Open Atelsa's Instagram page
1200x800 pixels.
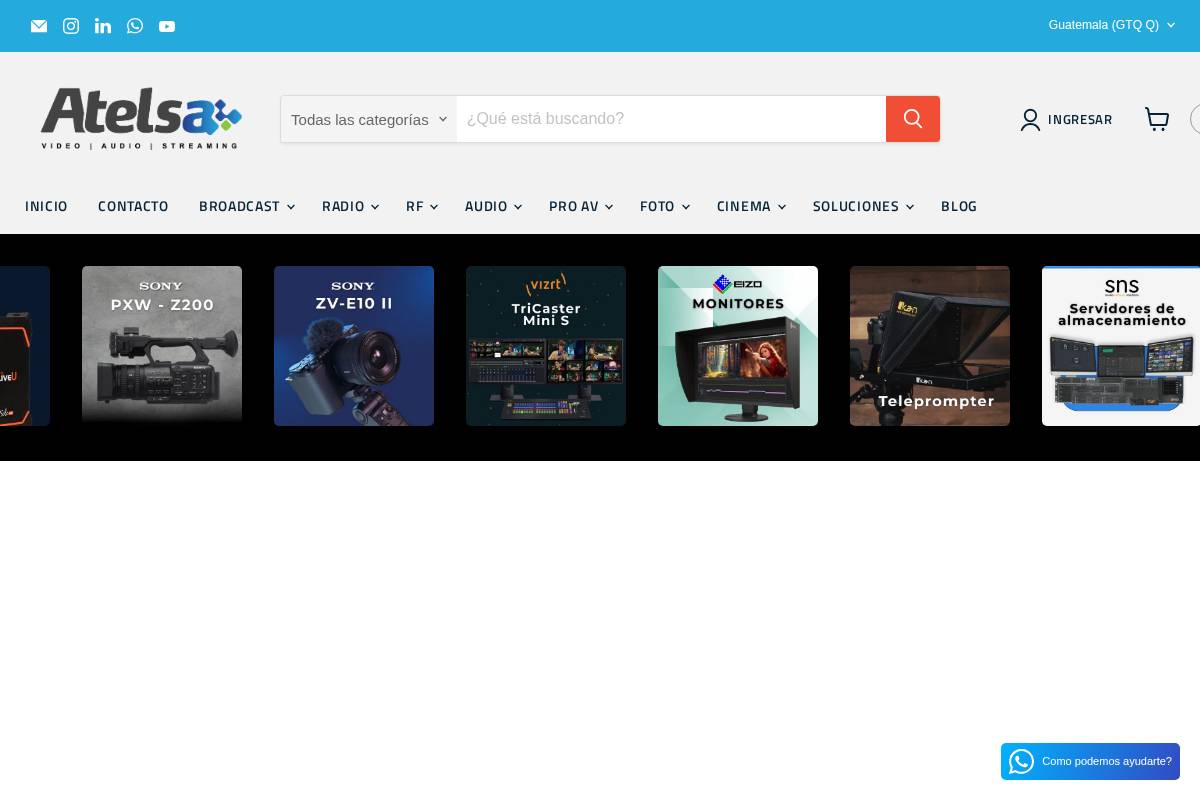tap(71, 26)
